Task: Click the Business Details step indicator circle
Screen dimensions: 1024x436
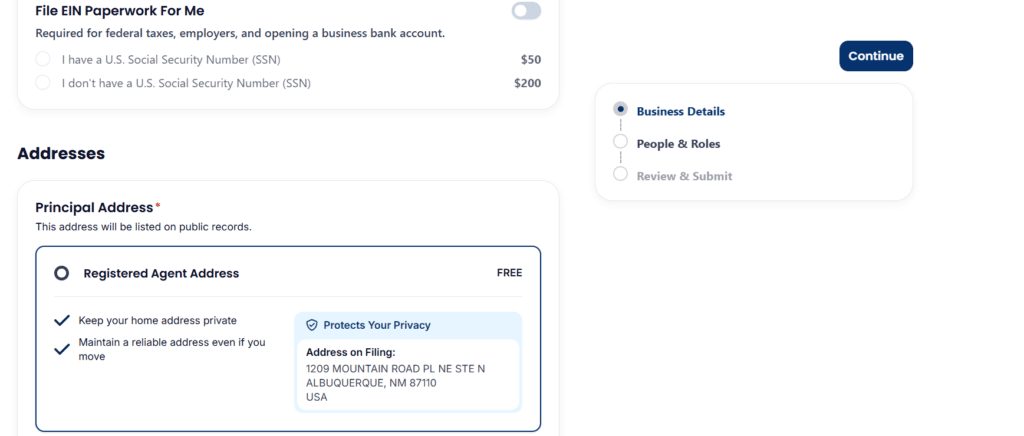Action: (620, 109)
